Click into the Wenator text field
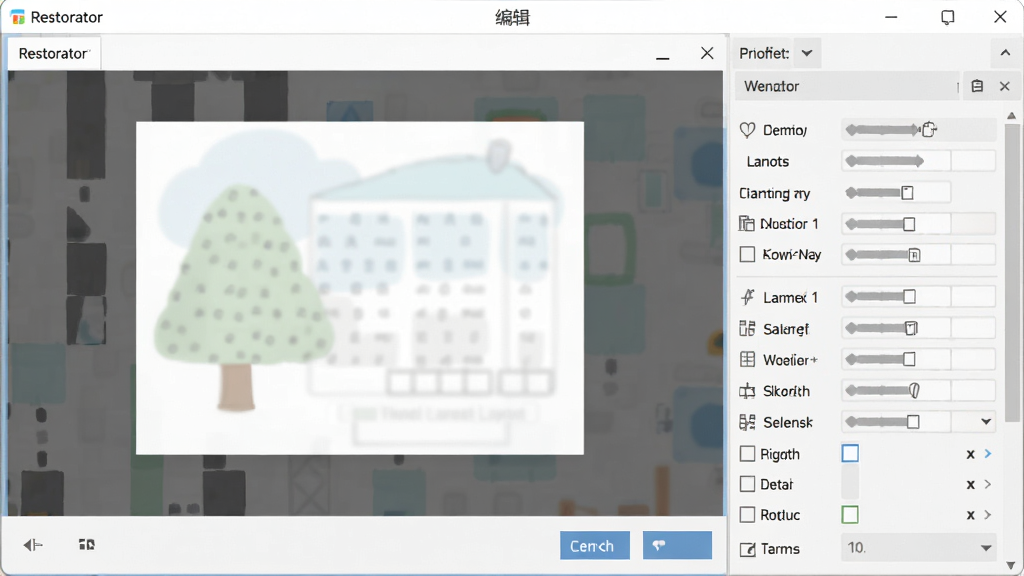1024x576 pixels. (x=848, y=86)
